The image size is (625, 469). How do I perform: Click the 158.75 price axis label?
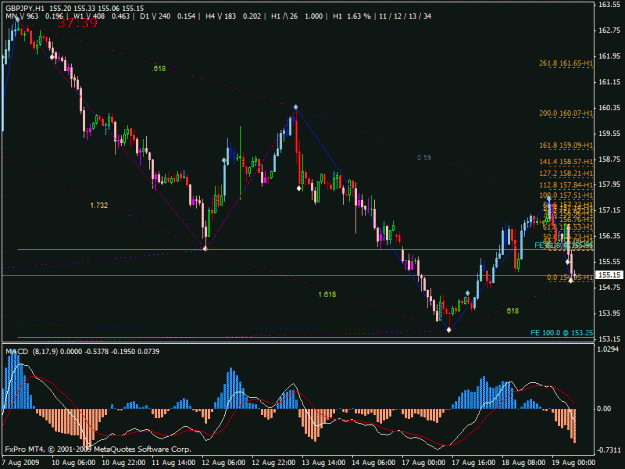point(609,159)
